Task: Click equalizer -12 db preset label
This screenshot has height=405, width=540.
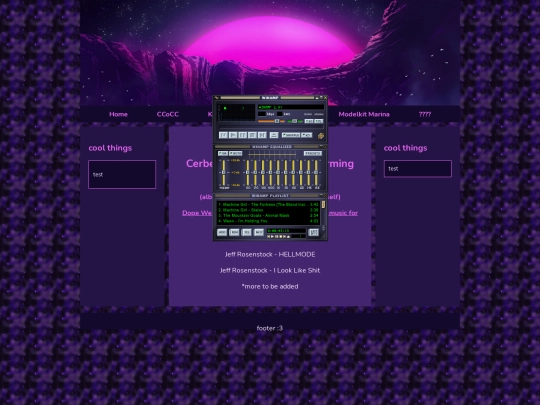Action: pos(236,185)
